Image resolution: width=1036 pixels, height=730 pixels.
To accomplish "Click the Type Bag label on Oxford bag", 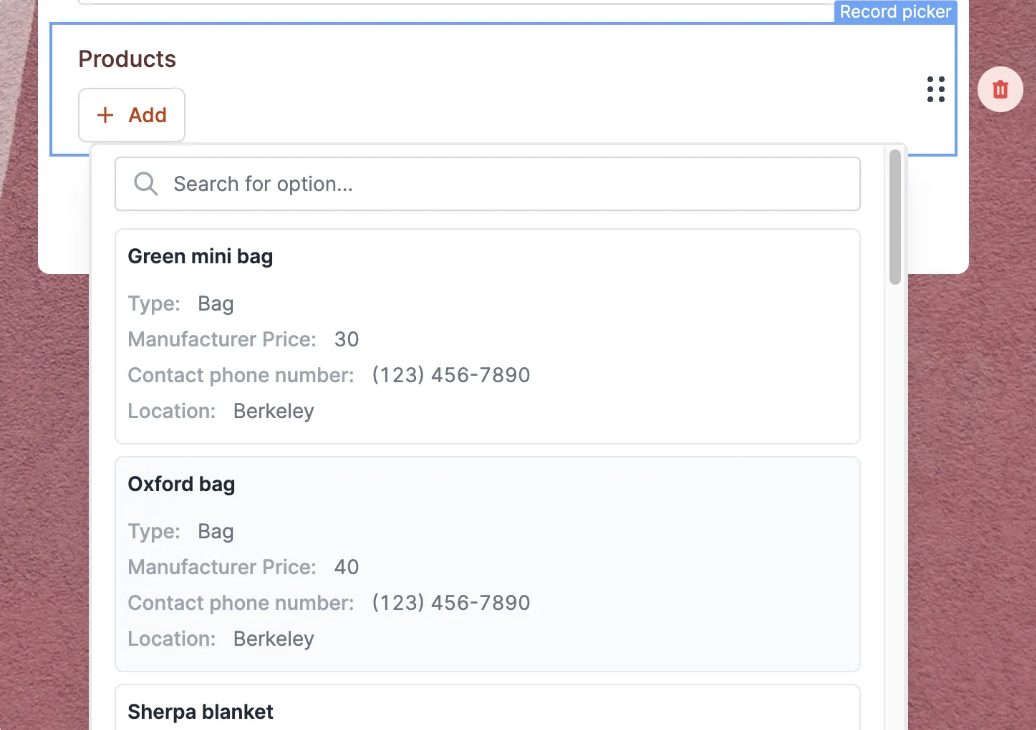I will [215, 531].
